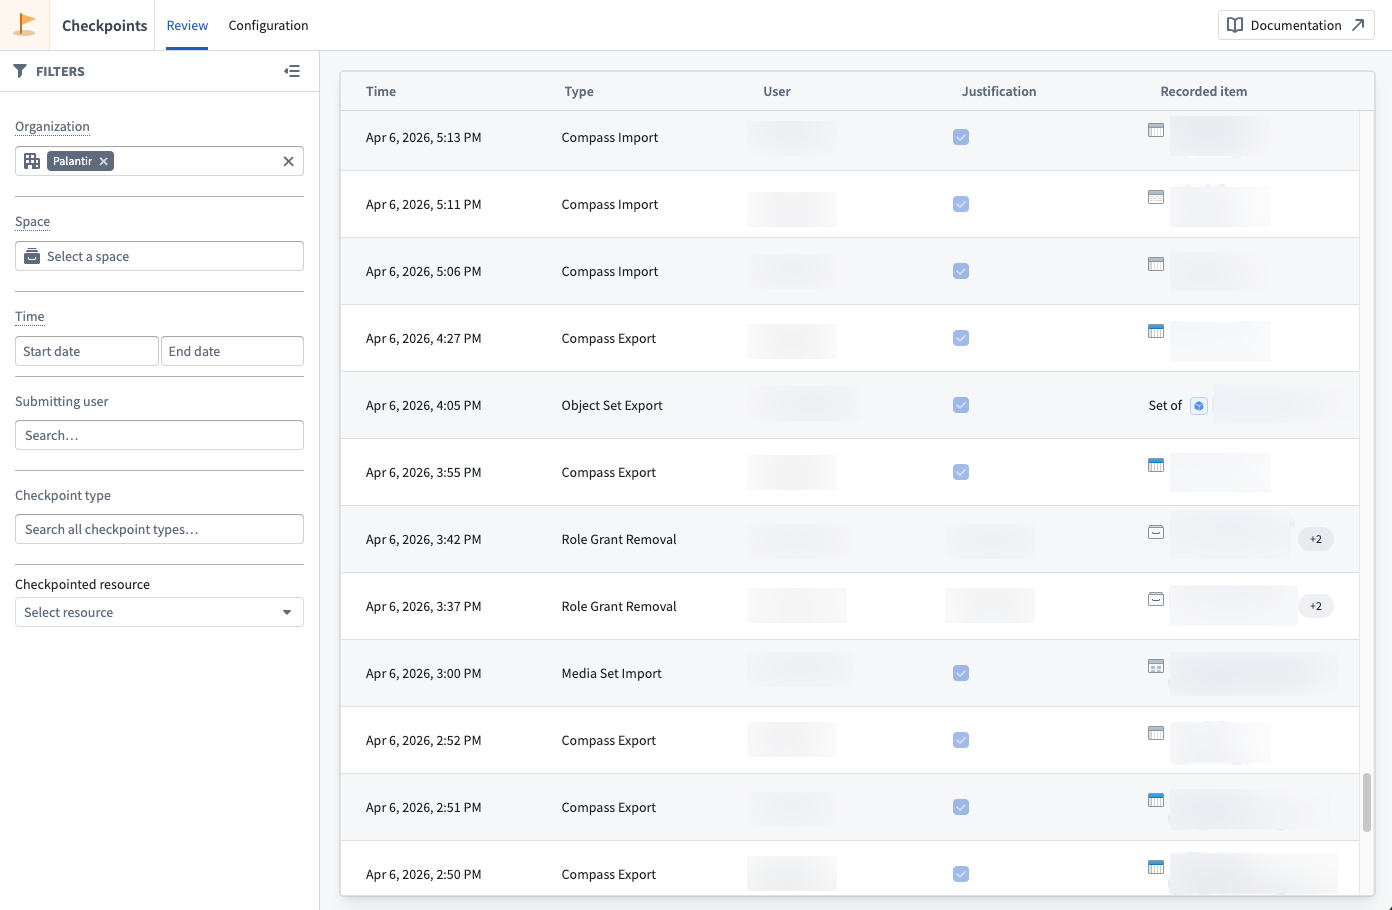Viewport: 1392px width, 910px height.
Task: Clear the organization field with X
Action: [x=288, y=161]
